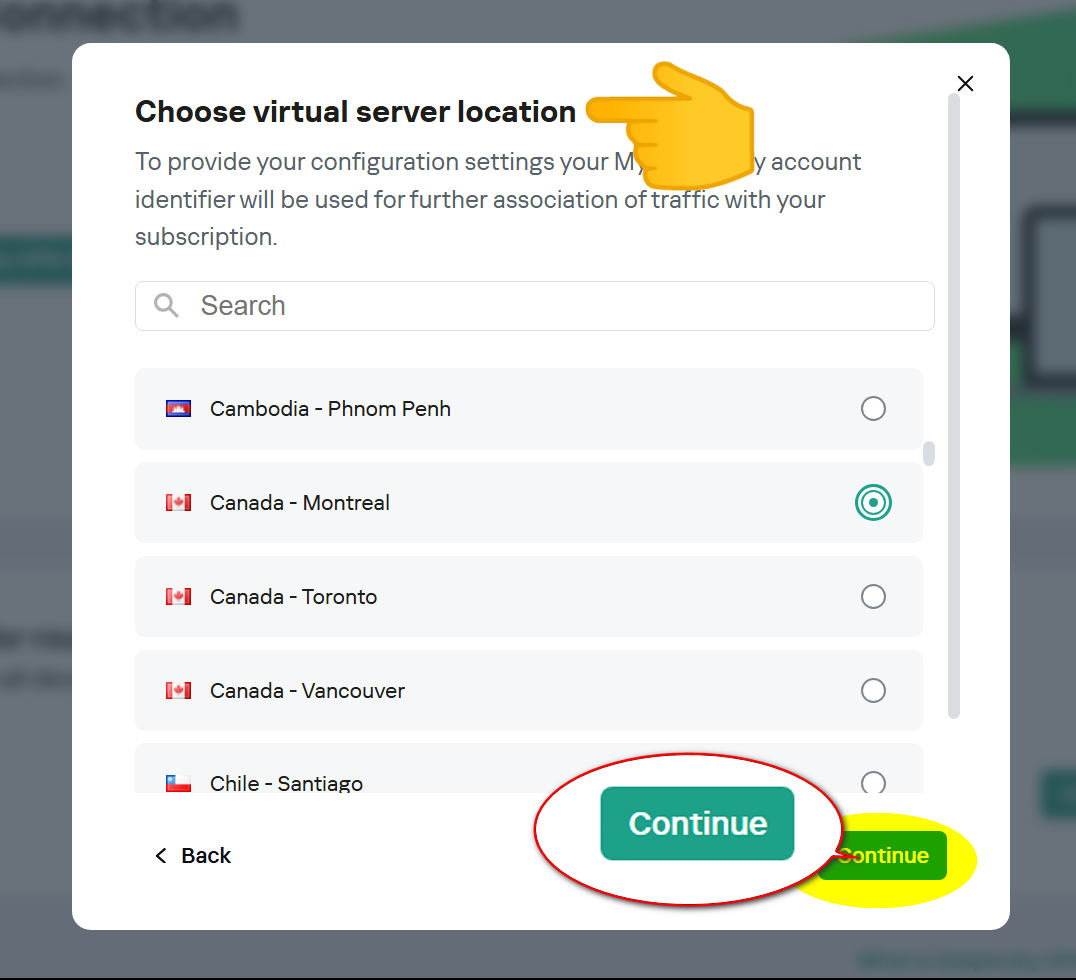Select Cambodia - Phnom Penh radio button

coord(873,408)
